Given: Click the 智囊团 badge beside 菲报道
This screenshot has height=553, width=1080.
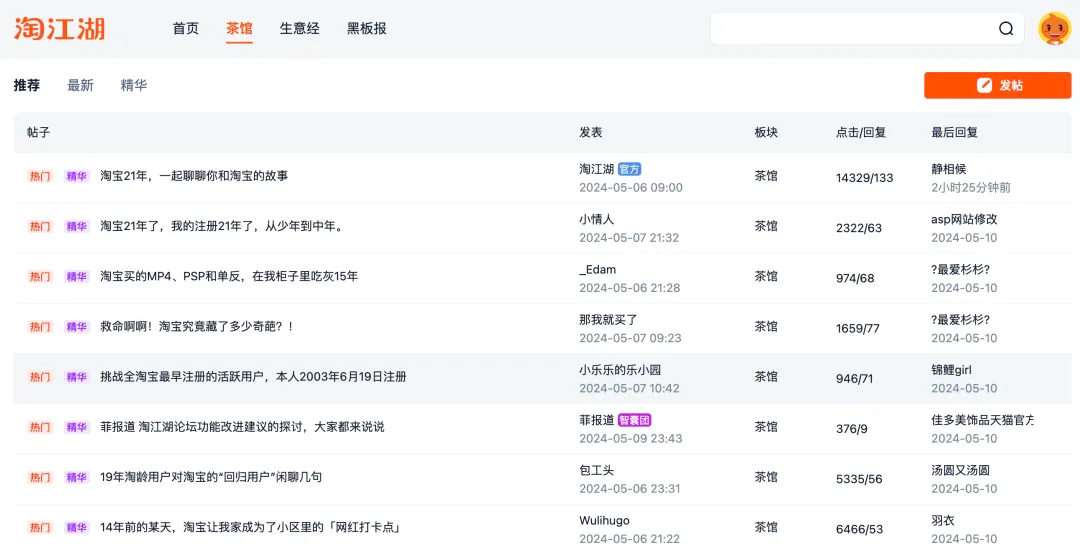Looking at the screenshot, I should tap(634, 420).
